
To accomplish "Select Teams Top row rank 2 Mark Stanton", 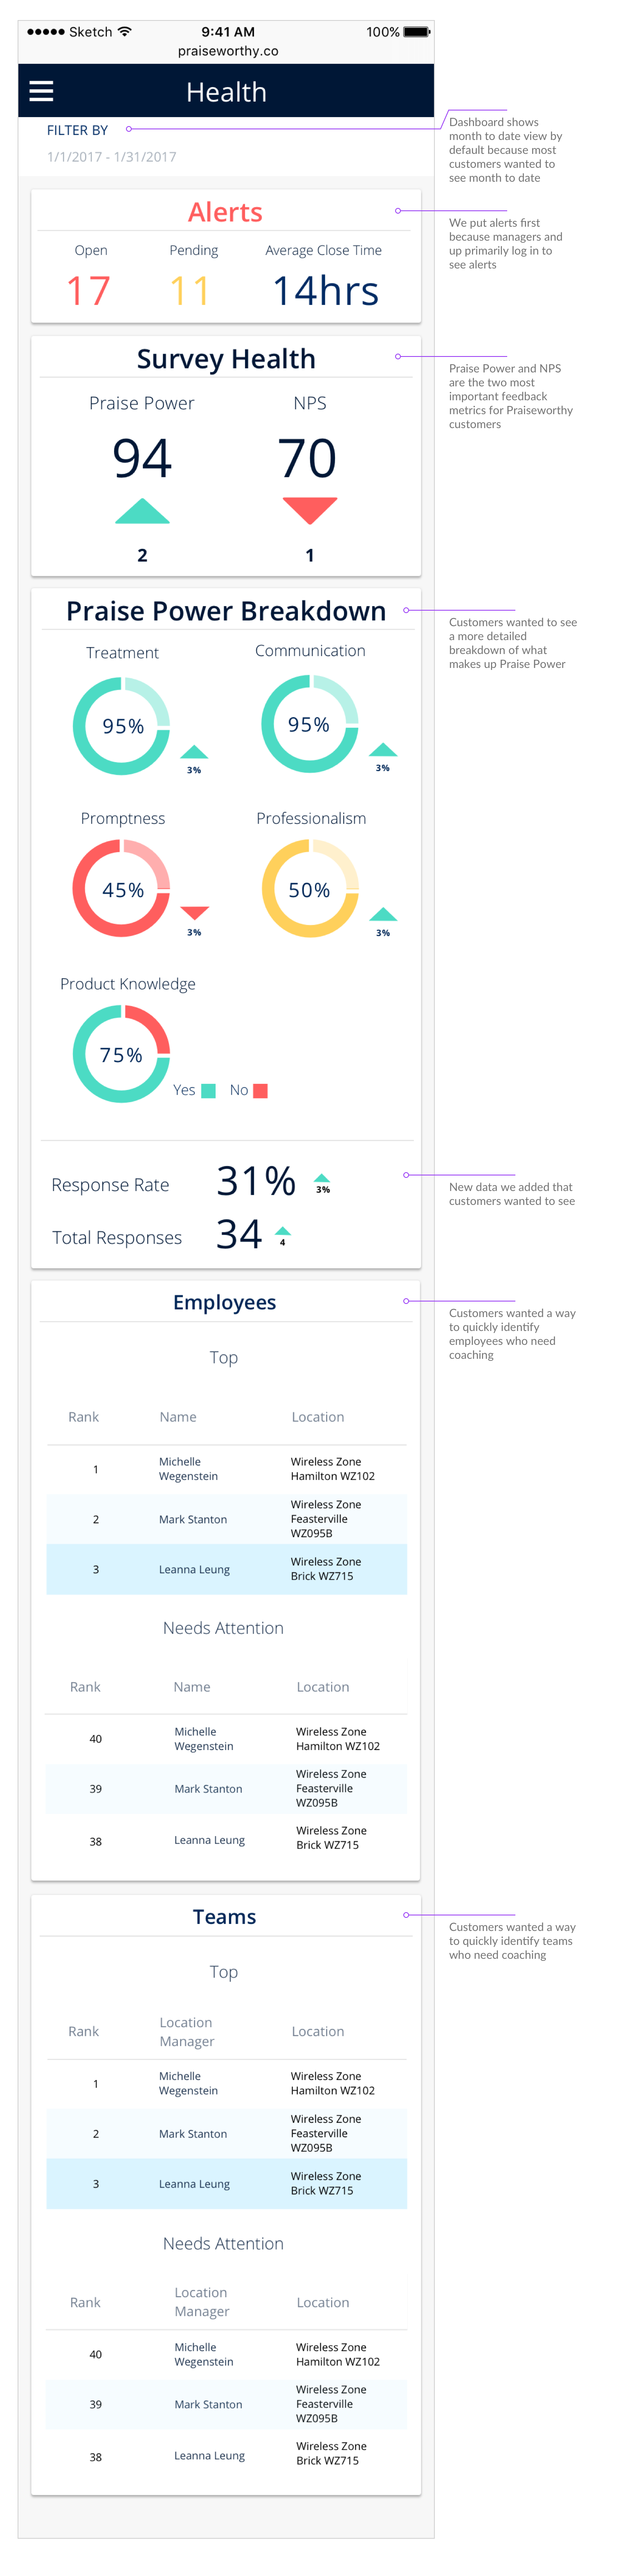I will coord(226,2135).
